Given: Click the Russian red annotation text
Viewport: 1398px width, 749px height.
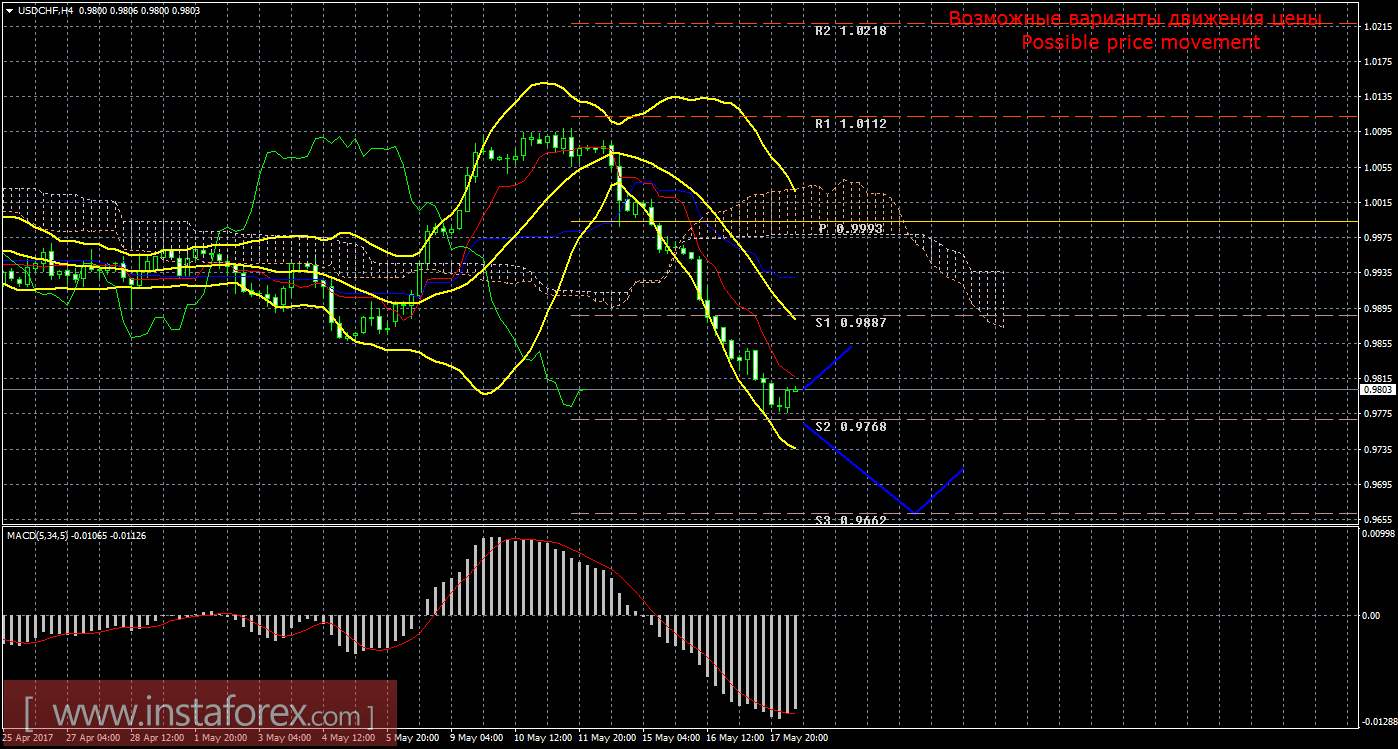Looking at the screenshot, I should pyautogui.click(x=1135, y=19).
